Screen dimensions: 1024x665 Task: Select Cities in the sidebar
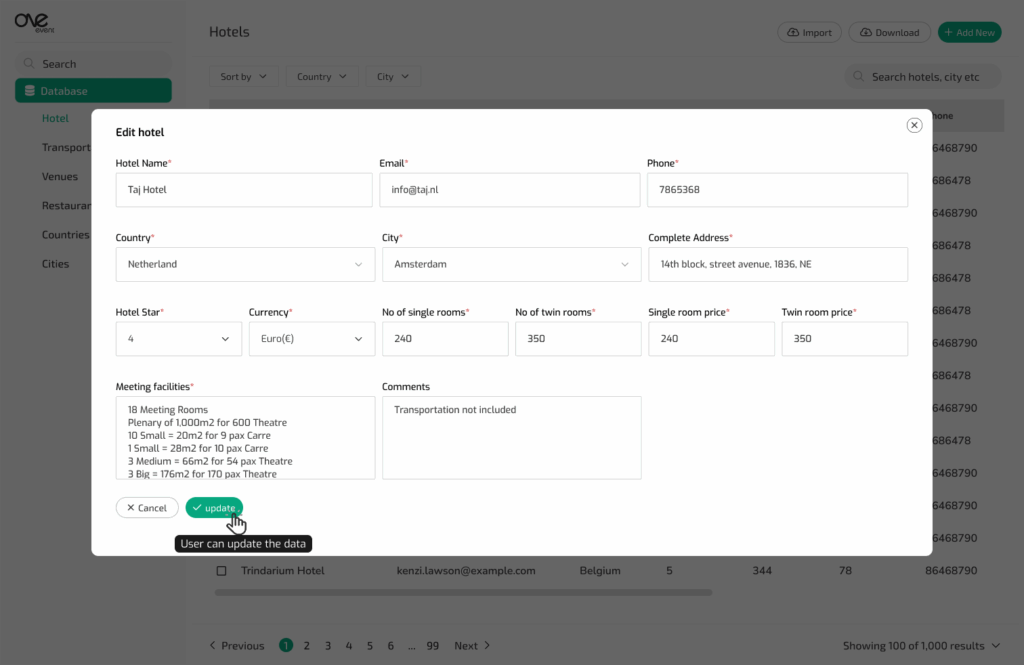point(56,264)
